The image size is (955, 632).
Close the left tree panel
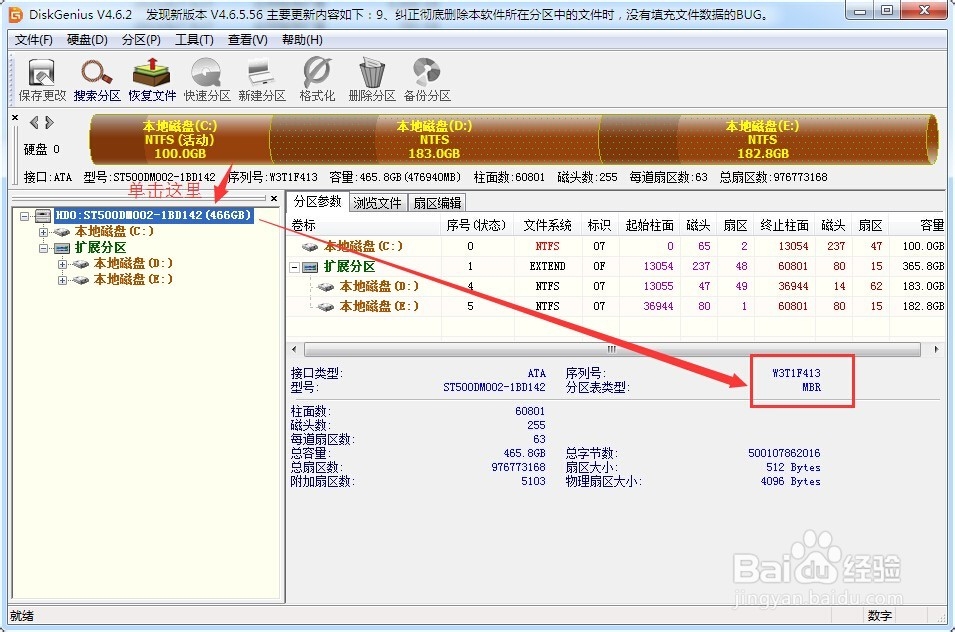pos(274,198)
